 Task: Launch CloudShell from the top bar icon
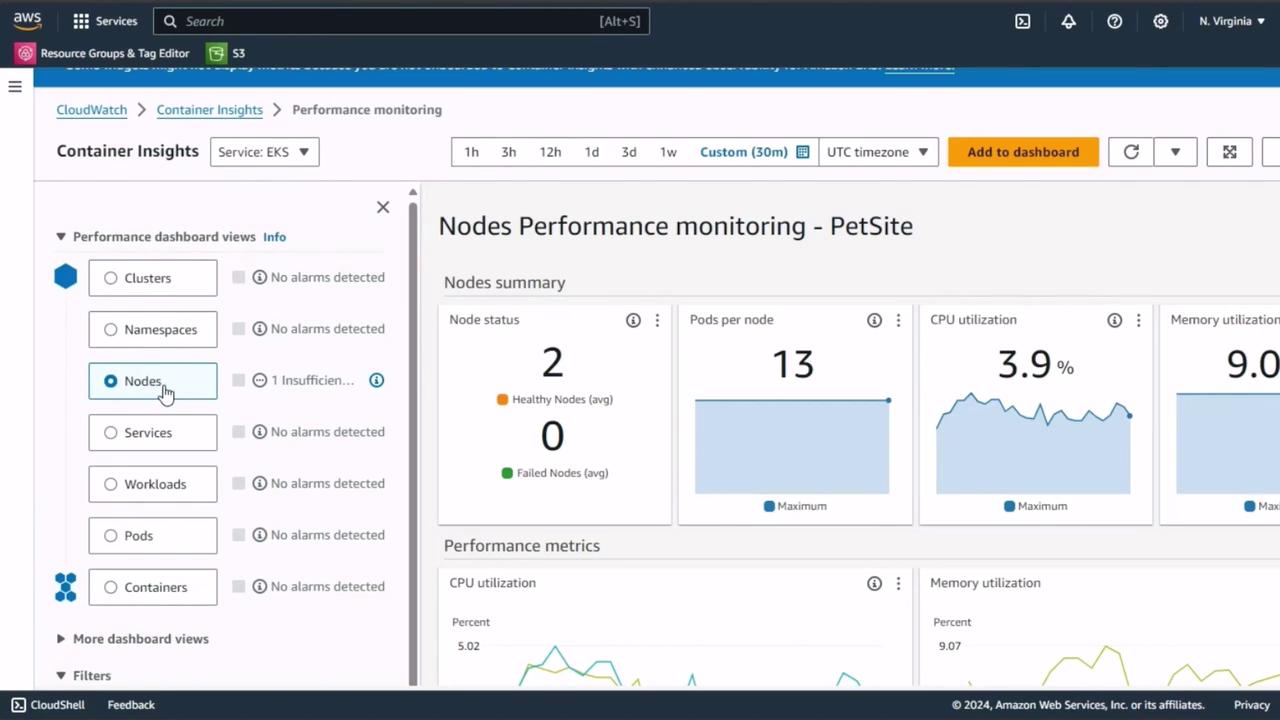[x=1022, y=21]
